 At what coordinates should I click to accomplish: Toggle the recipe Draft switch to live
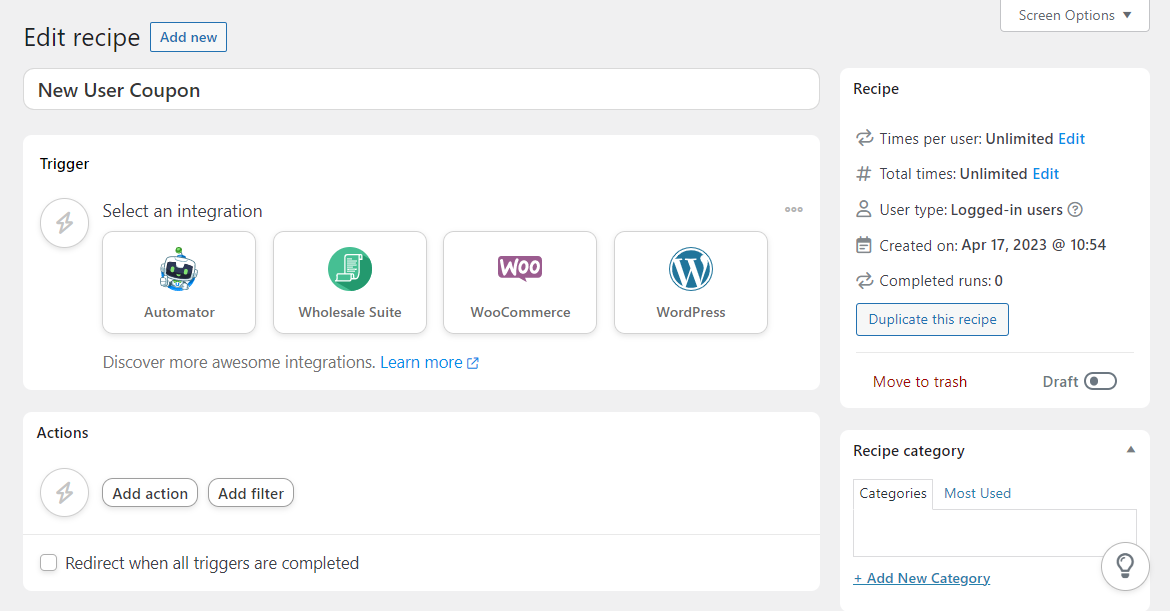coord(1100,381)
